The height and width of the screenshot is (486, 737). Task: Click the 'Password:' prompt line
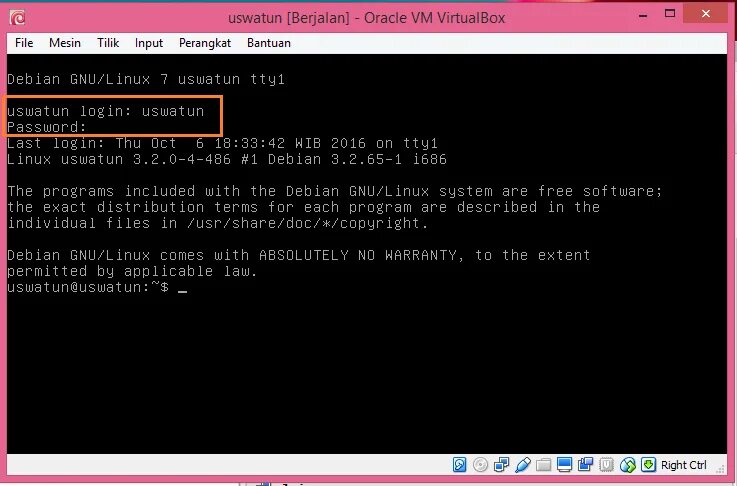coord(47,127)
